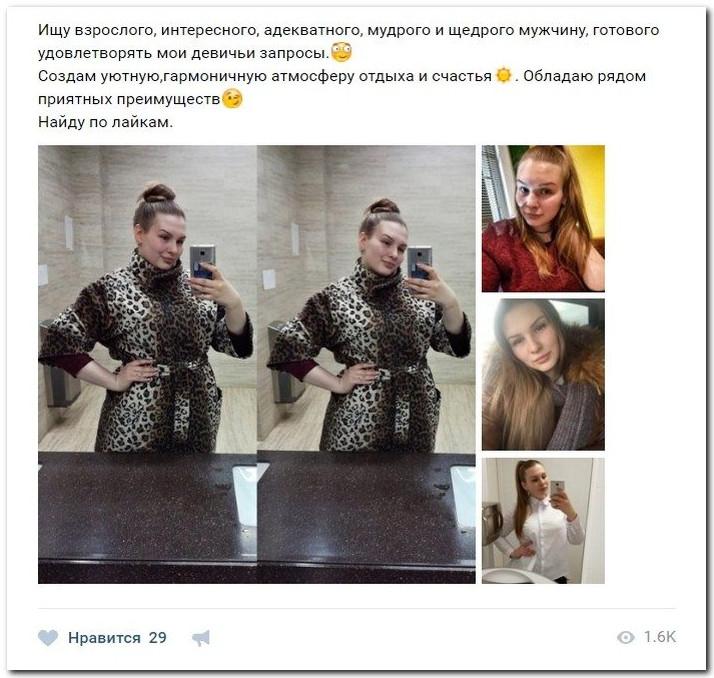Click the wide-eyed surprised emoji
The image size is (714, 678).
(342, 51)
